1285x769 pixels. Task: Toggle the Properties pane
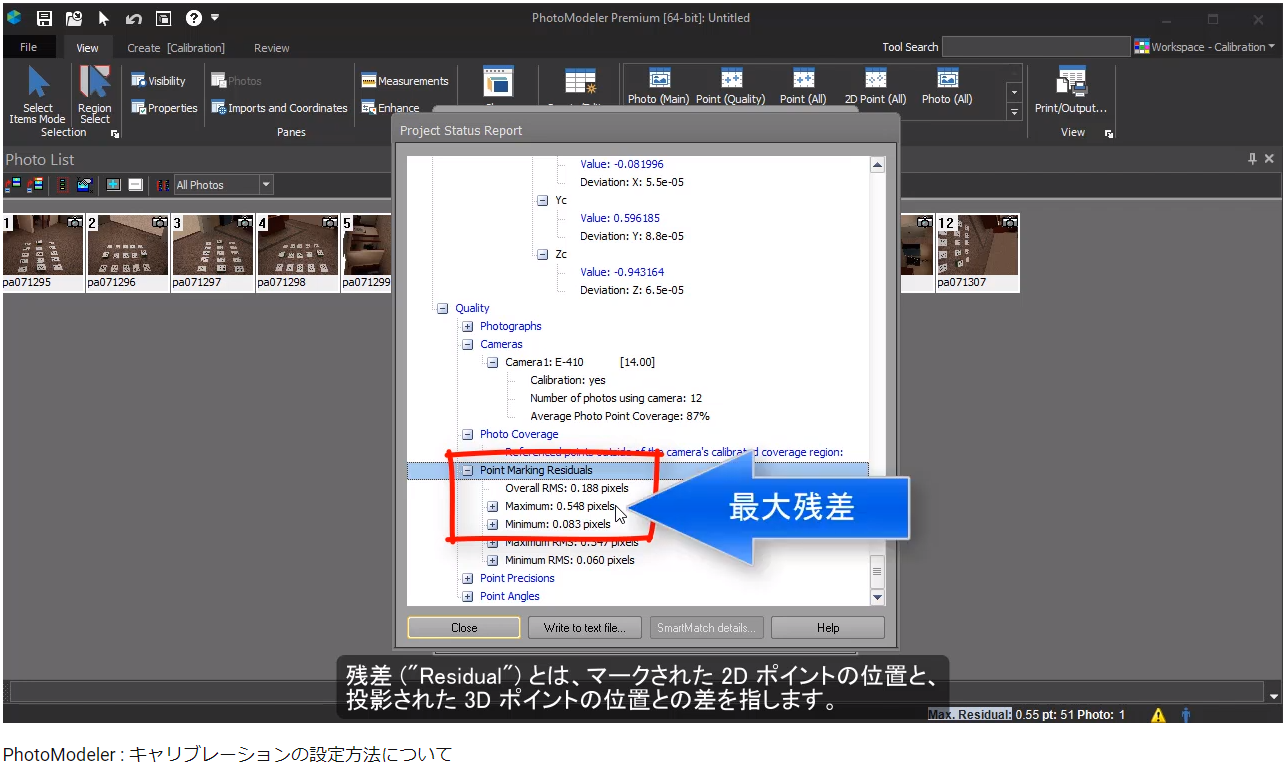point(165,108)
